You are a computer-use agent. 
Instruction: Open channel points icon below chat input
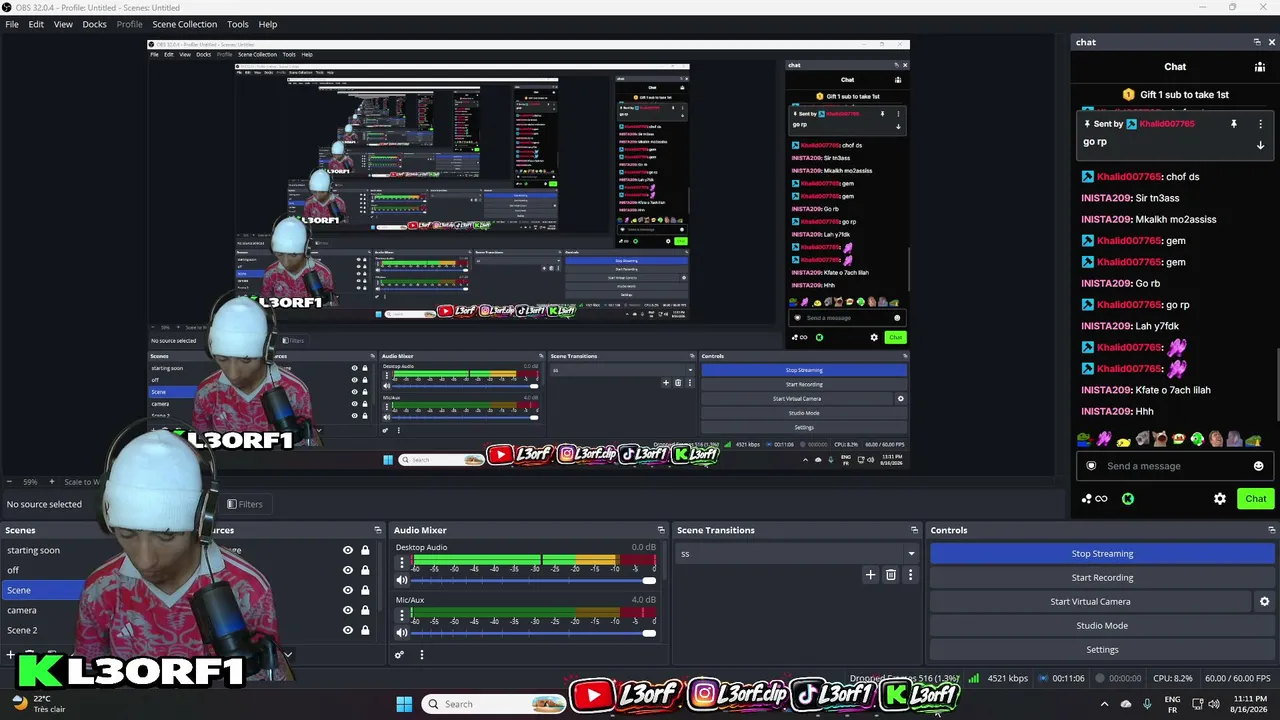click(x=1094, y=499)
